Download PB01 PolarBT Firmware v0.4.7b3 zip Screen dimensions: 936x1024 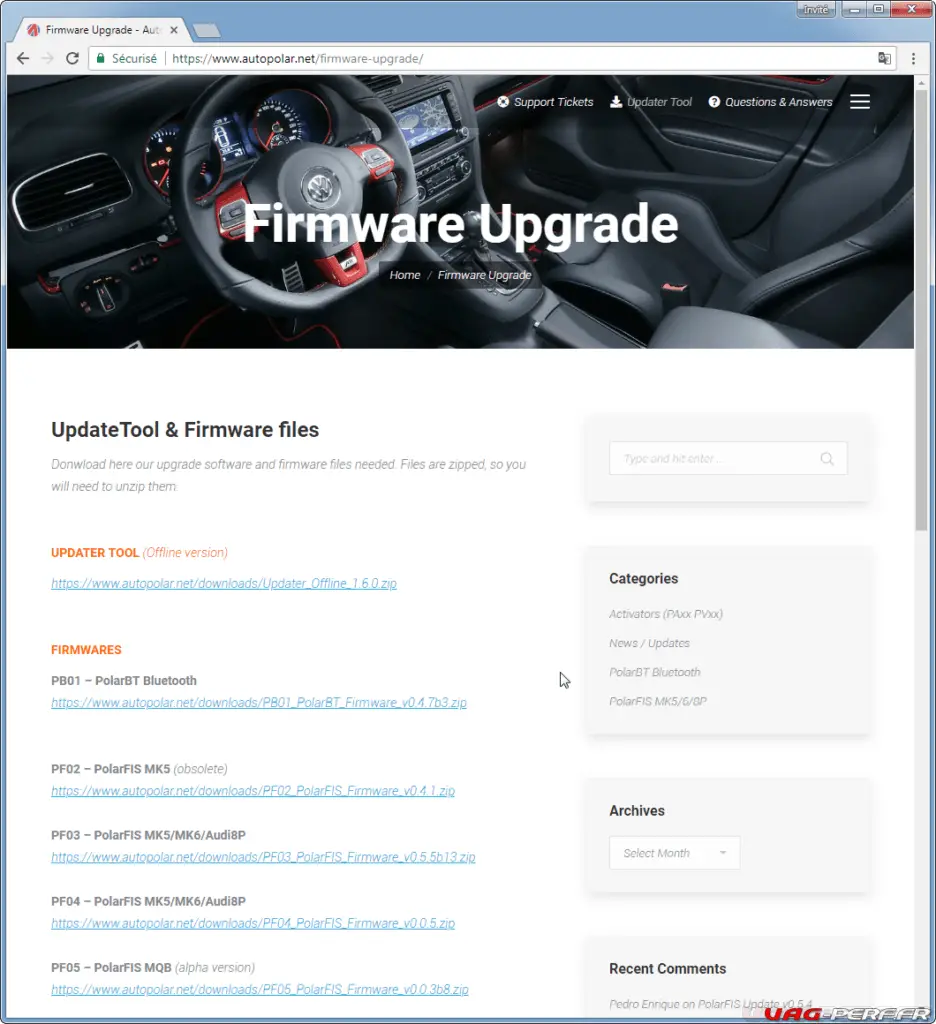tap(259, 703)
